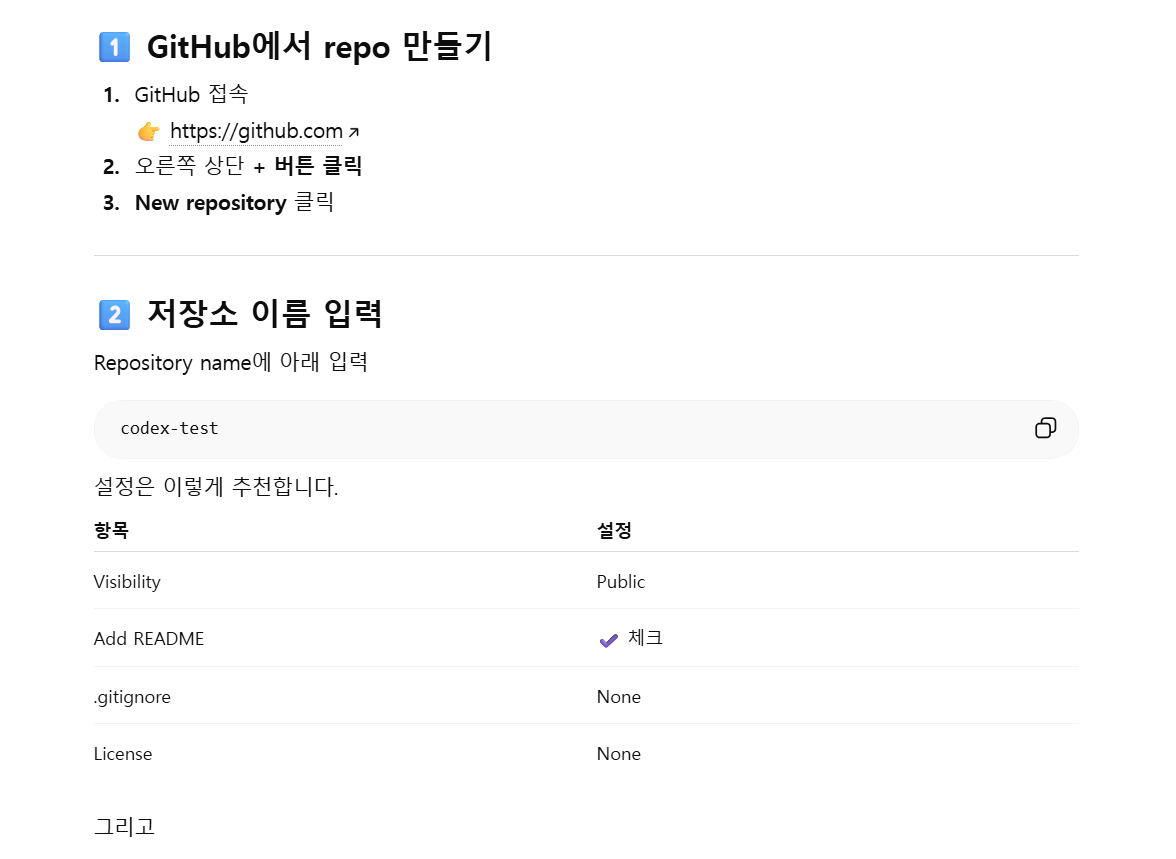Click the '저장소 이름 입력' heading

tap(265, 314)
